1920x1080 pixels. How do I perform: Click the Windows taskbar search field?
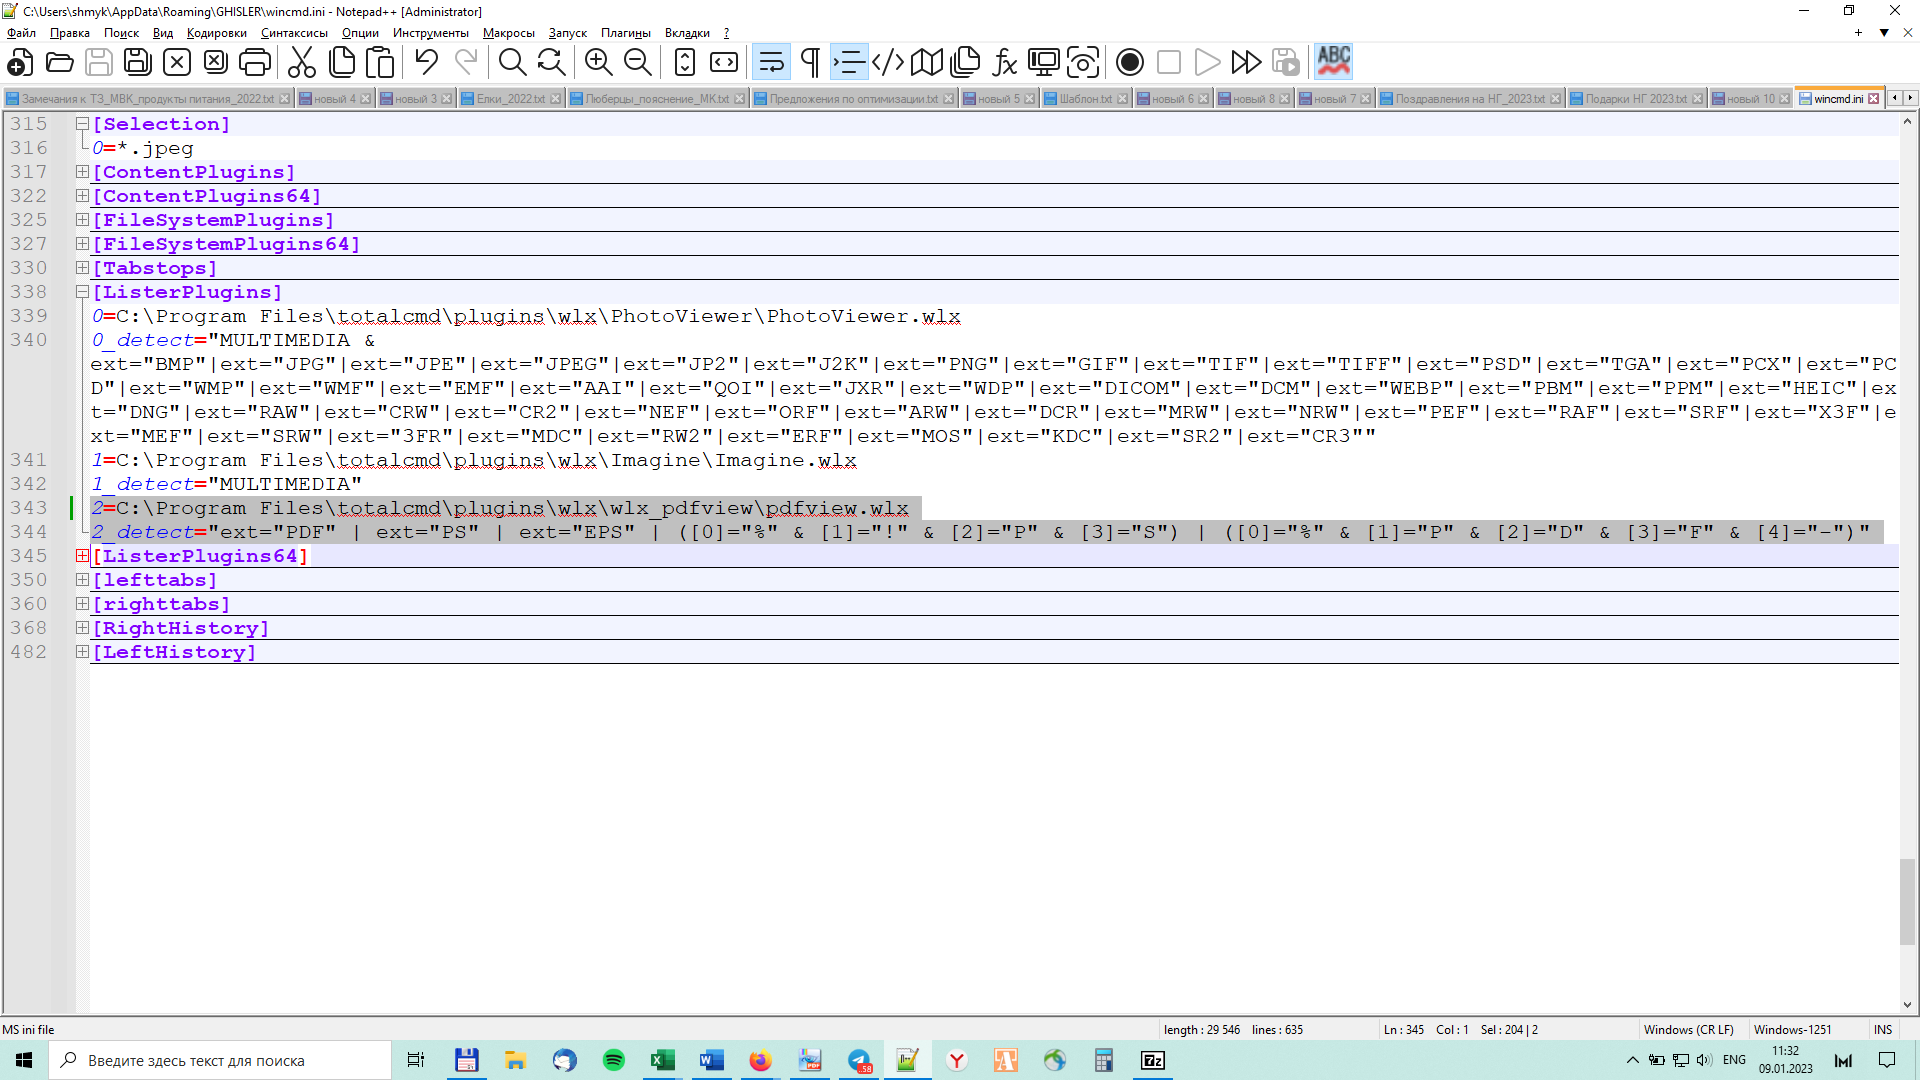tap(220, 1060)
